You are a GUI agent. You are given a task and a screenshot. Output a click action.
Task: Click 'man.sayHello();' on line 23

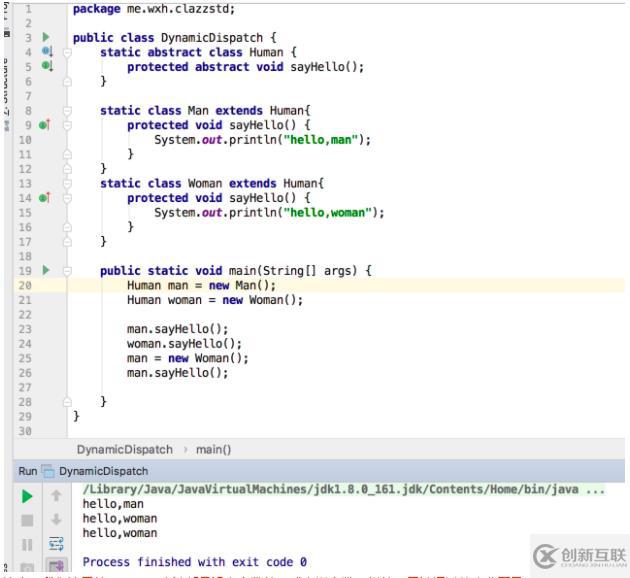tap(178, 329)
